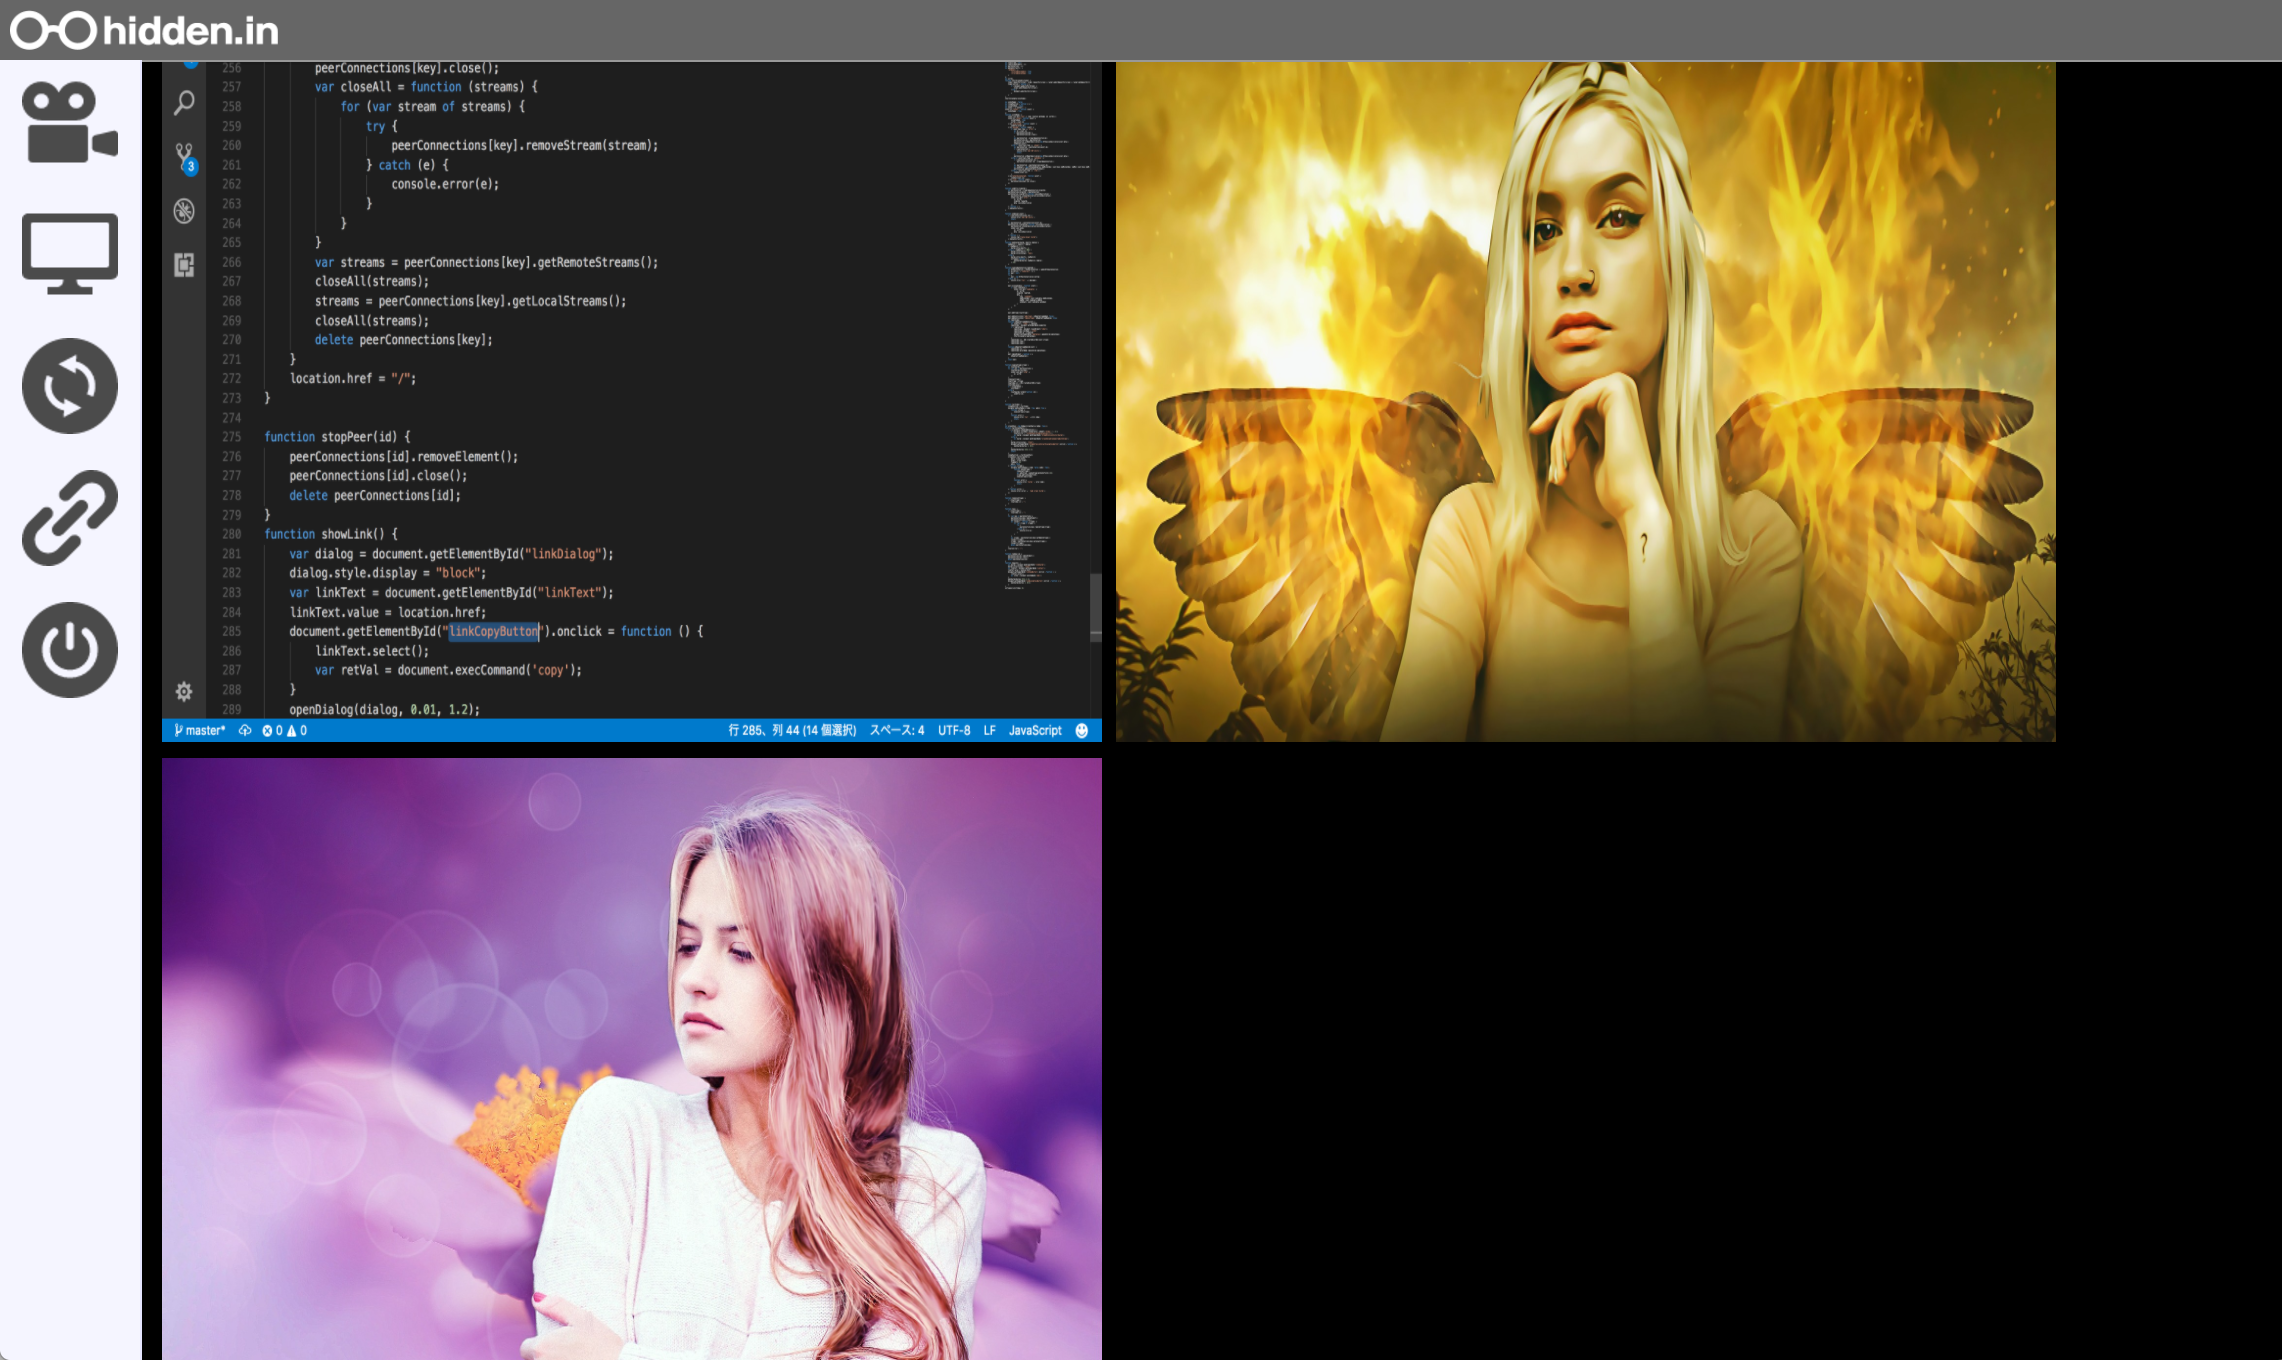Screen dimensions: 2282x1360
Task: Click the debug bug icon
Action: point(184,211)
